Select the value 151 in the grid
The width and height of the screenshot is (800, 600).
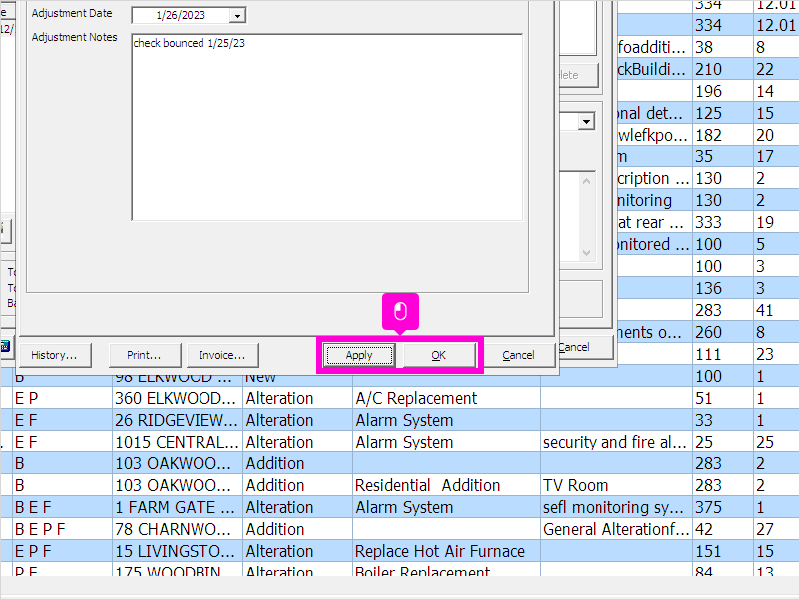point(722,551)
